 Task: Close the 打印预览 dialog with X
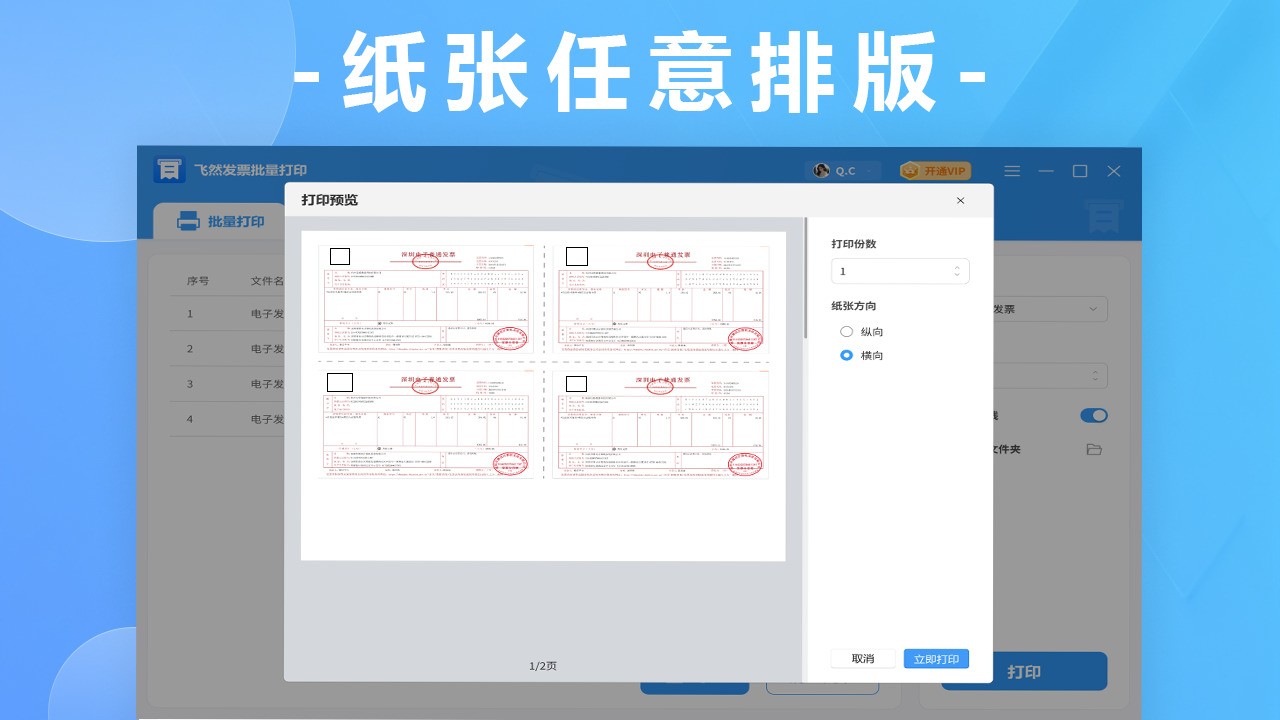click(x=960, y=200)
